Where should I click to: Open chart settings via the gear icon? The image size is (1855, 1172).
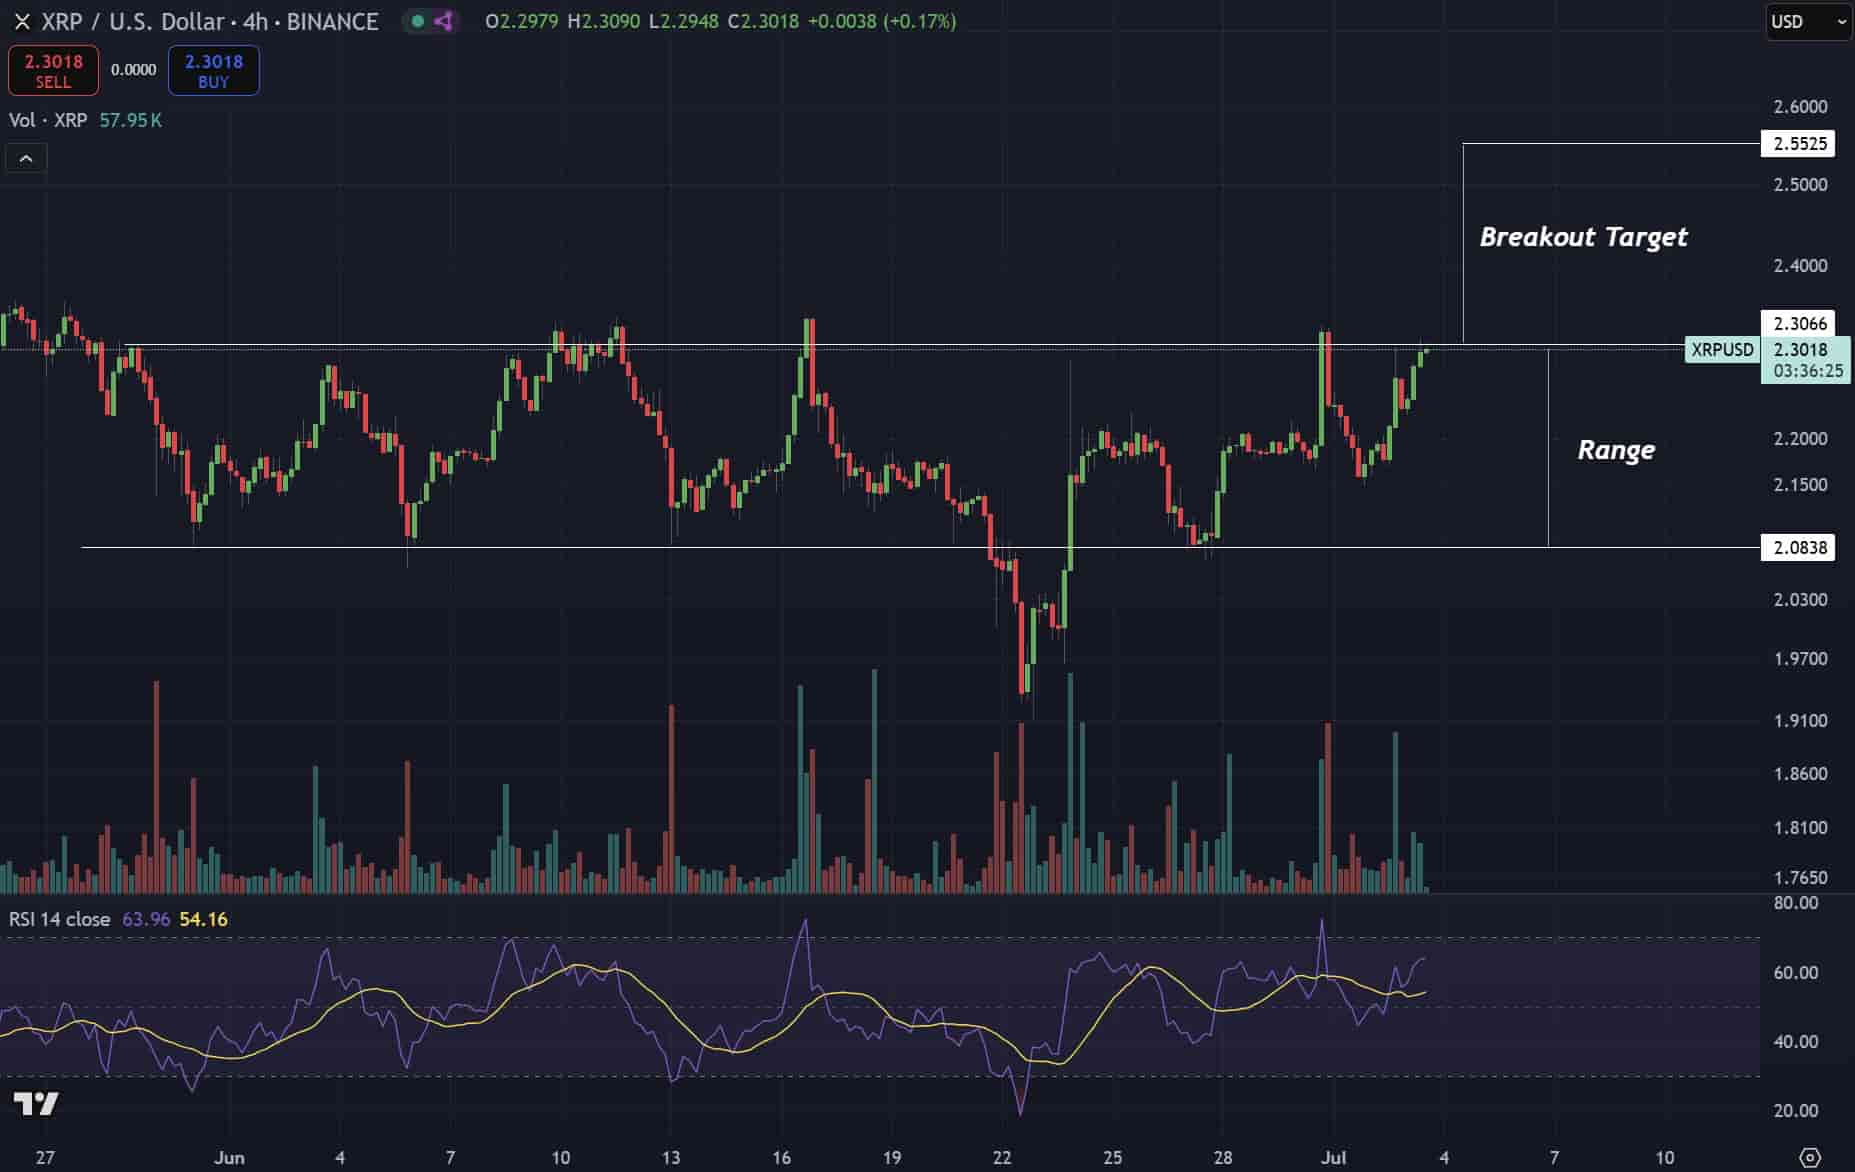(x=1810, y=1157)
